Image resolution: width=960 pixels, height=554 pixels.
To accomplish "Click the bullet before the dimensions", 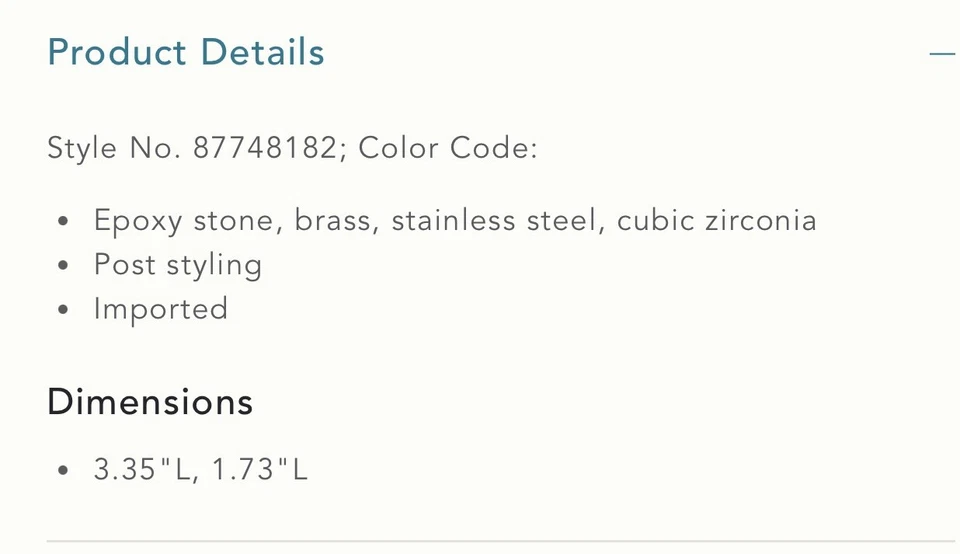I will click(x=64, y=470).
